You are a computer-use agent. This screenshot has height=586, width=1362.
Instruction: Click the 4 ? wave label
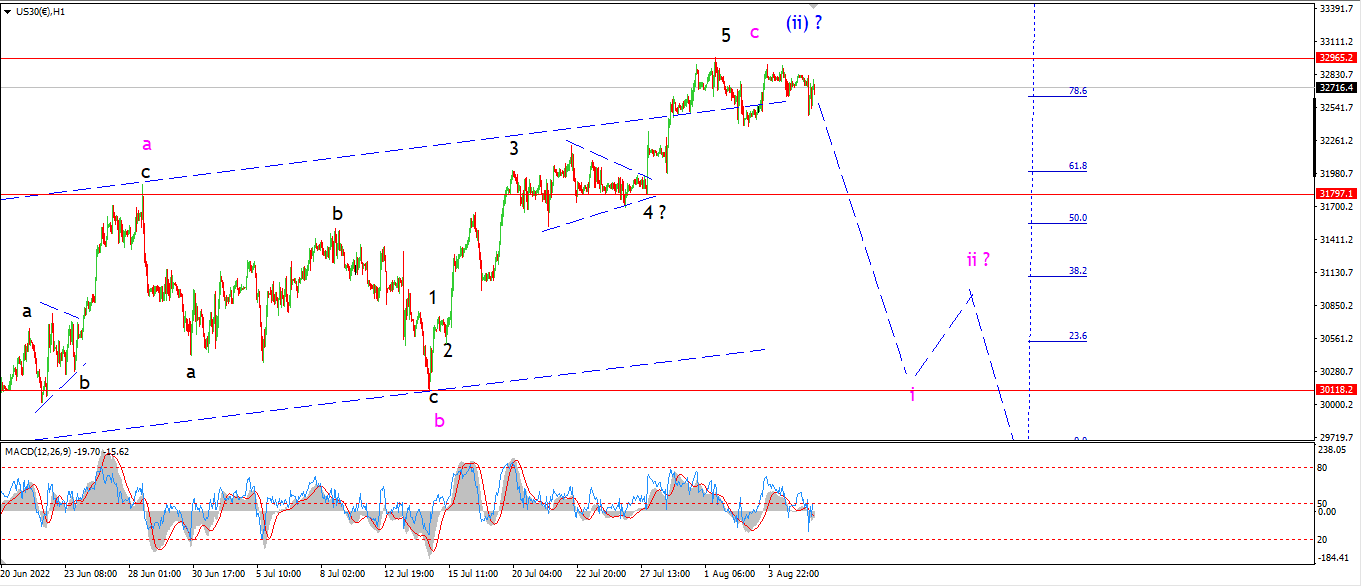coord(654,212)
